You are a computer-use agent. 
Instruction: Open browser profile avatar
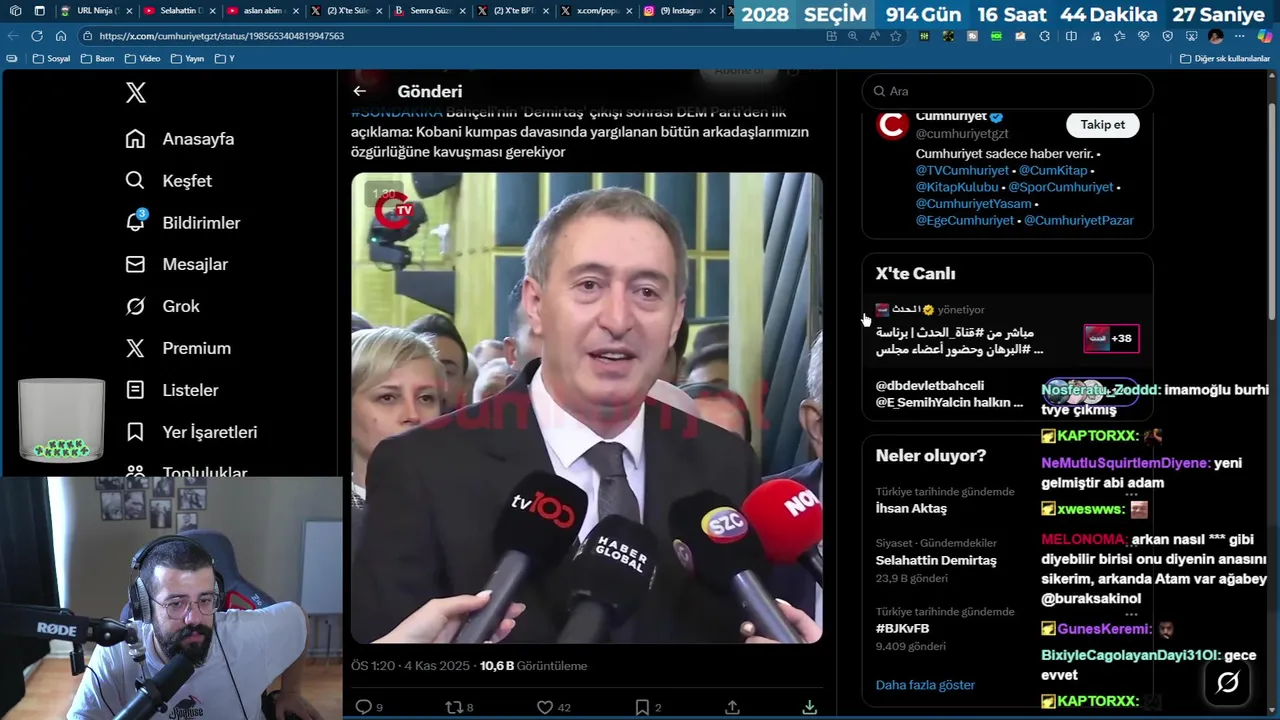click(x=1216, y=36)
